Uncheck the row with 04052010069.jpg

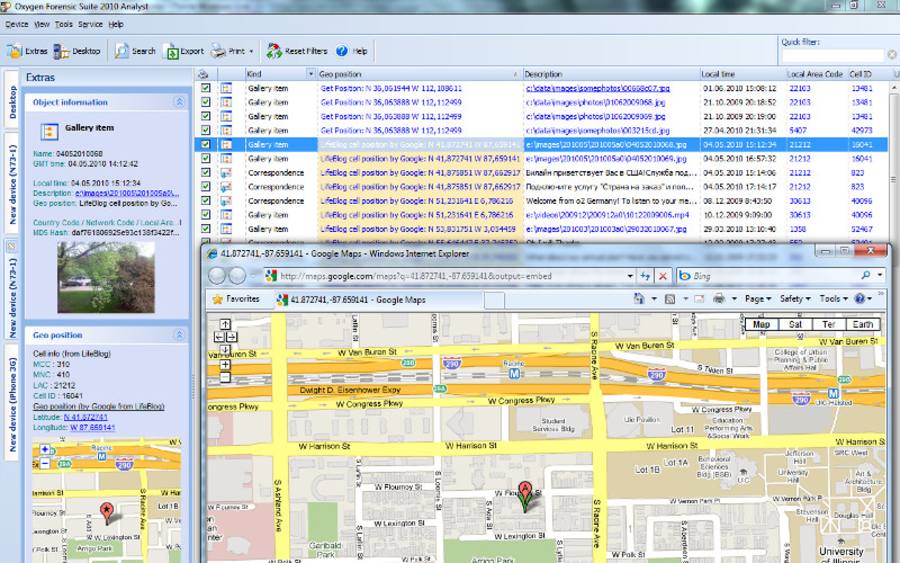(x=205, y=158)
